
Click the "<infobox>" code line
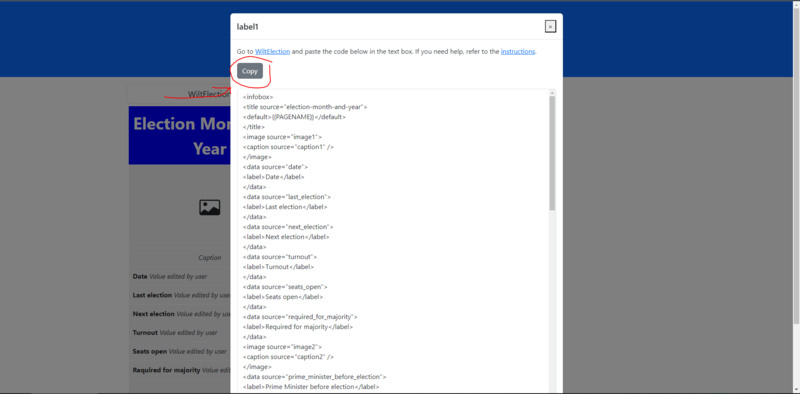point(258,96)
